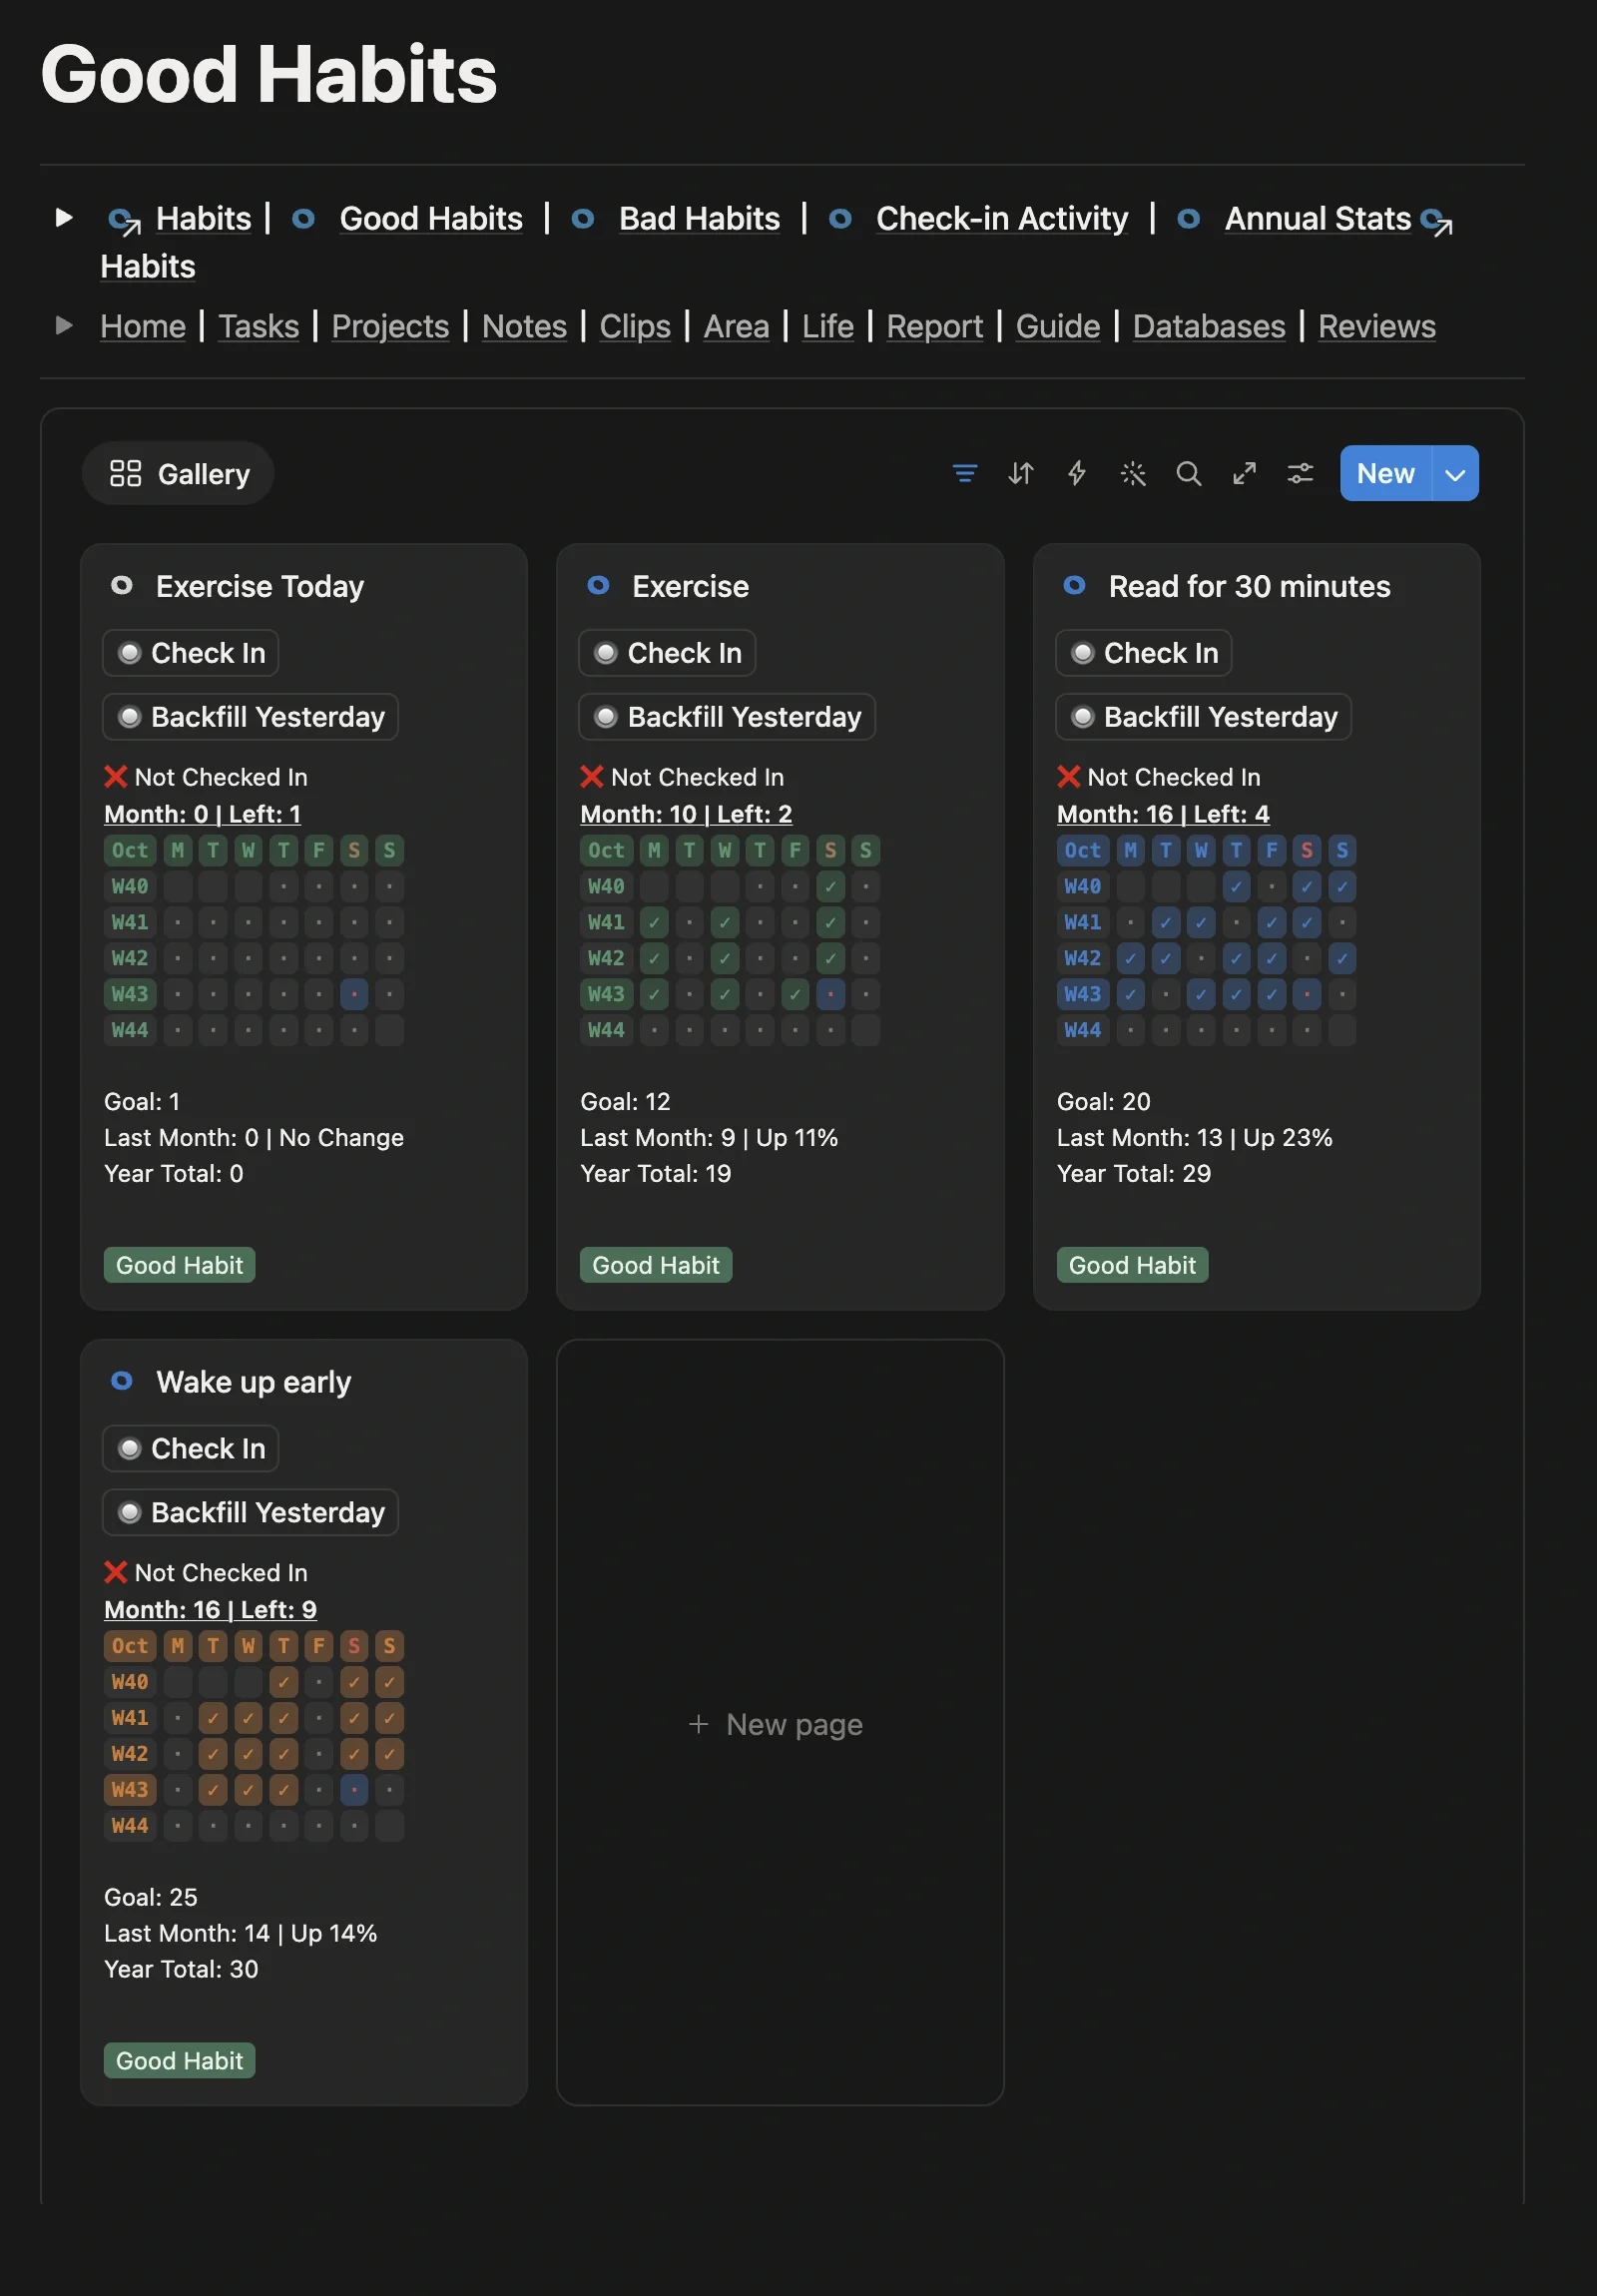Open the Annual Stats link
Image resolution: width=1597 pixels, height=2296 pixels.
click(1317, 218)
